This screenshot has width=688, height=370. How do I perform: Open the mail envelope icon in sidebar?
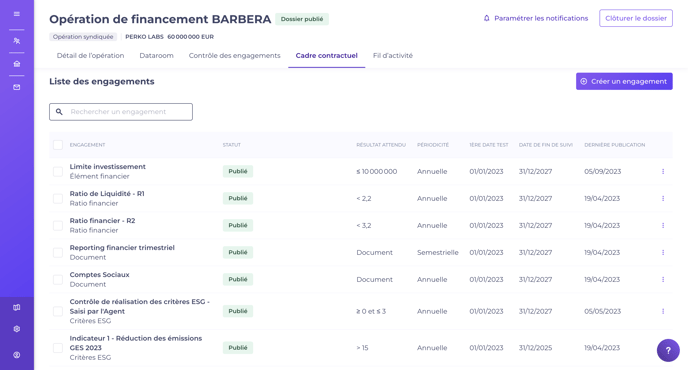point(17,87)
